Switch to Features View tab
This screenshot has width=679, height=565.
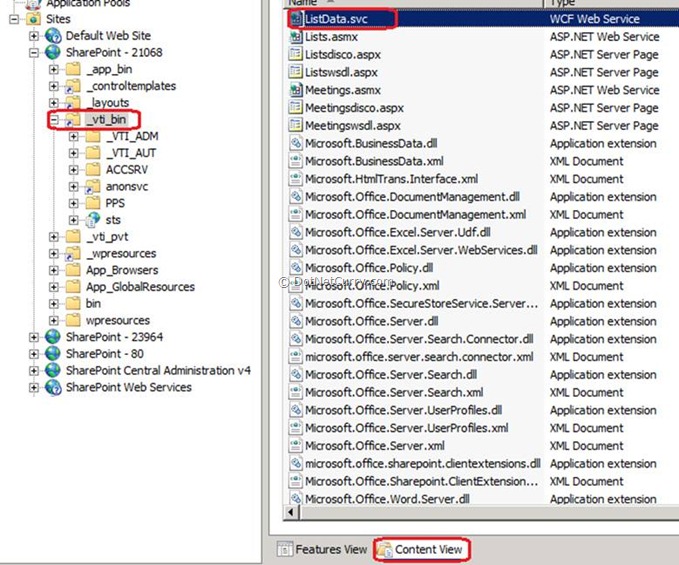322,549
